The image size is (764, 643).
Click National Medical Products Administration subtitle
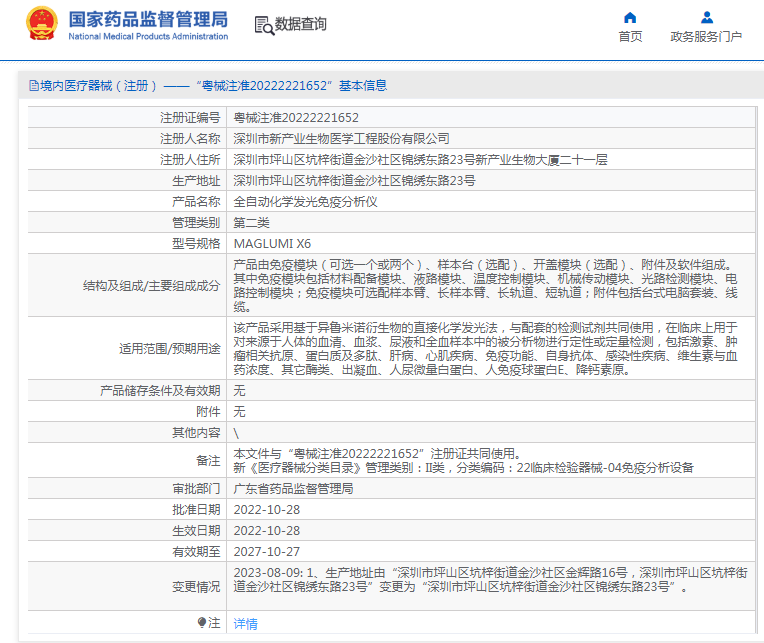148,37
